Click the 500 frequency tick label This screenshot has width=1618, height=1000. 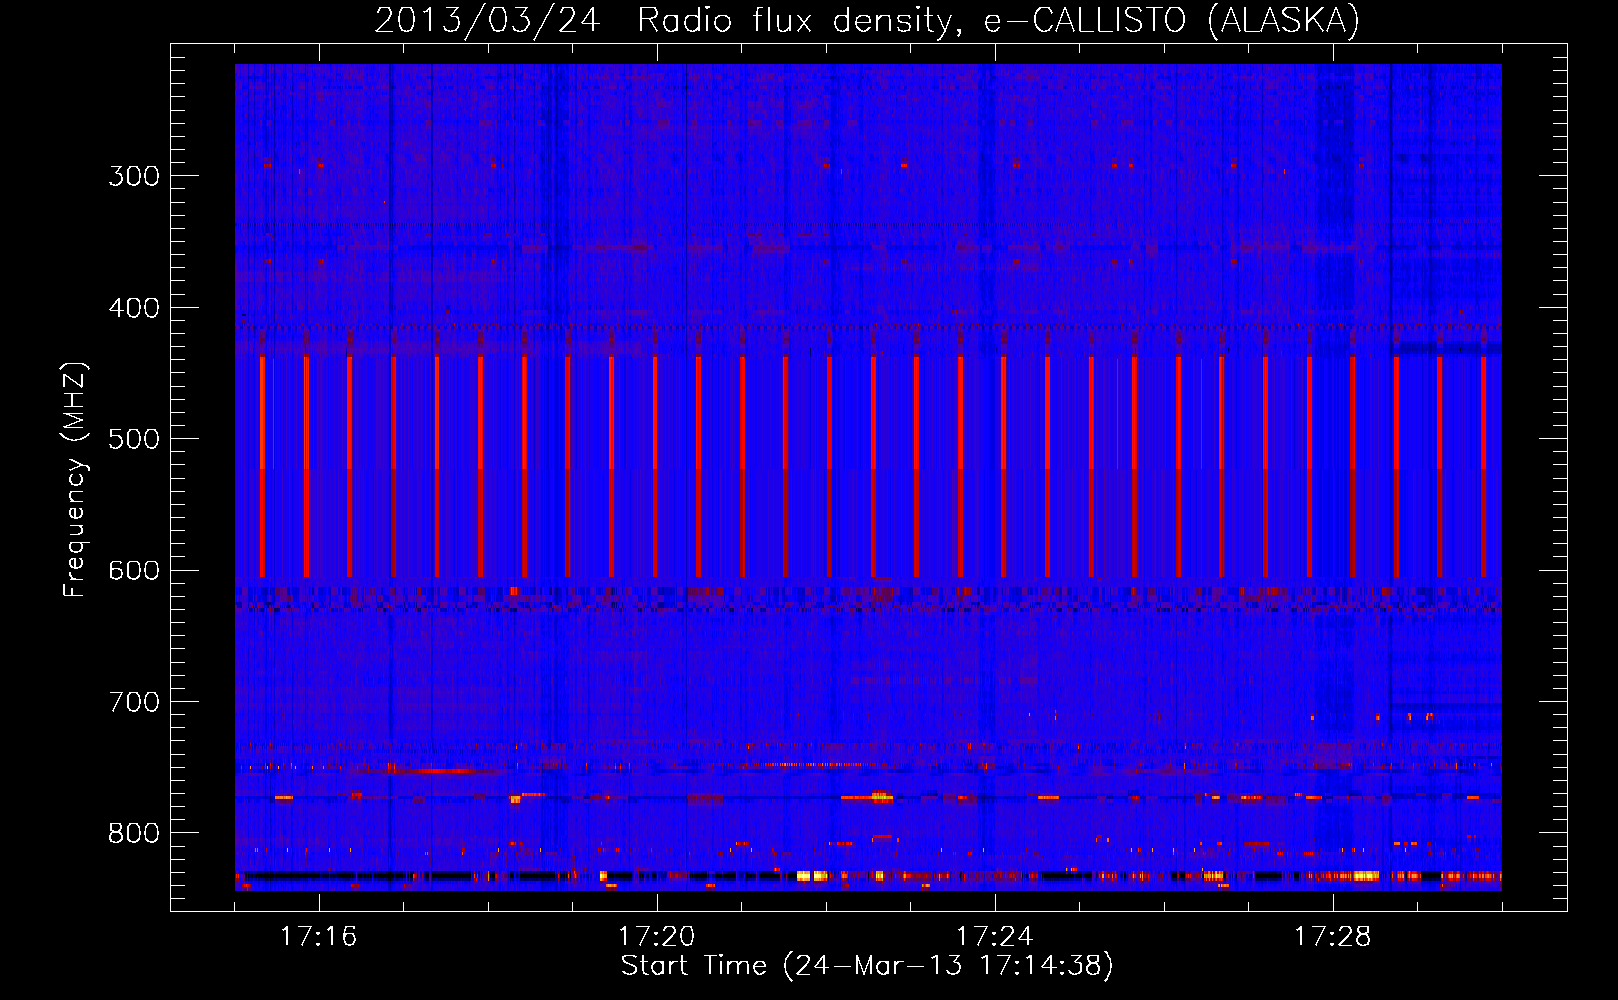[134, 439]
